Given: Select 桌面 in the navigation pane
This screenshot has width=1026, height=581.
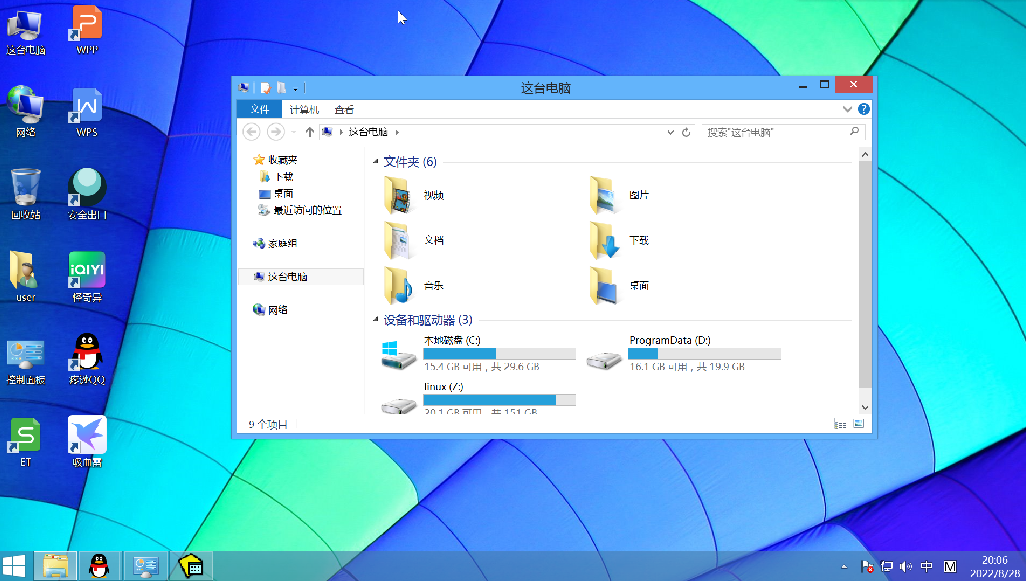Looking at the screenshot, I should (276, 194).
